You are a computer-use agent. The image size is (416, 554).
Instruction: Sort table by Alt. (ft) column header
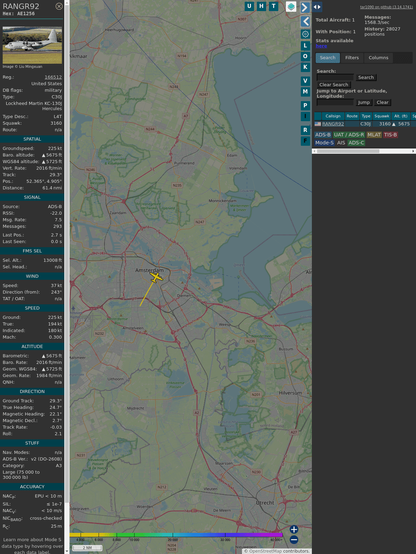(400, 116)
